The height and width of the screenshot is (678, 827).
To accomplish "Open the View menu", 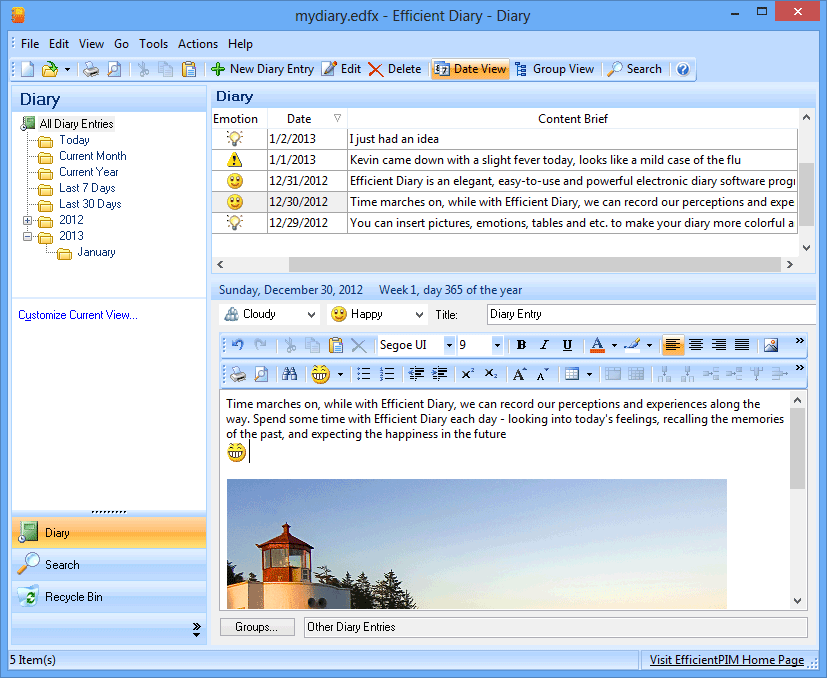I will [91, 44].
